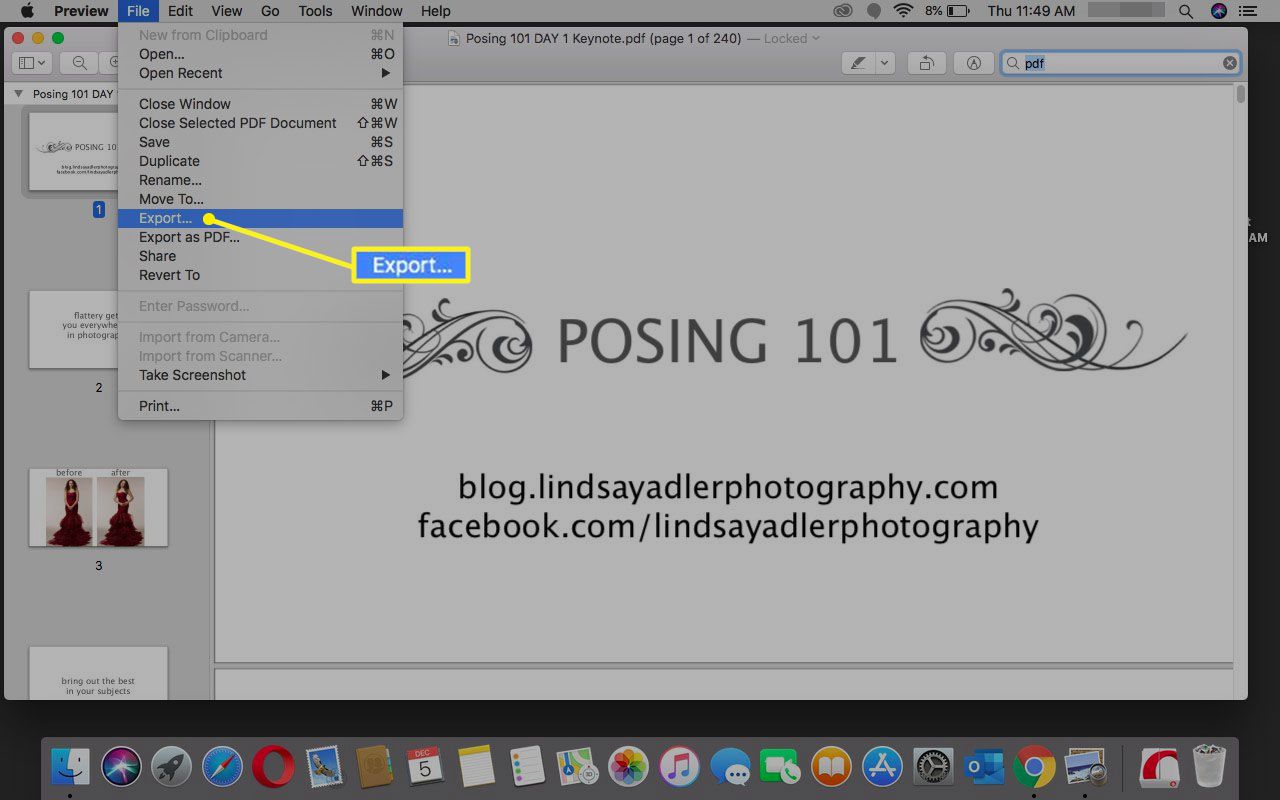
Task: Open Spotlight search in the menu bar
Action: coord(1186,11)
